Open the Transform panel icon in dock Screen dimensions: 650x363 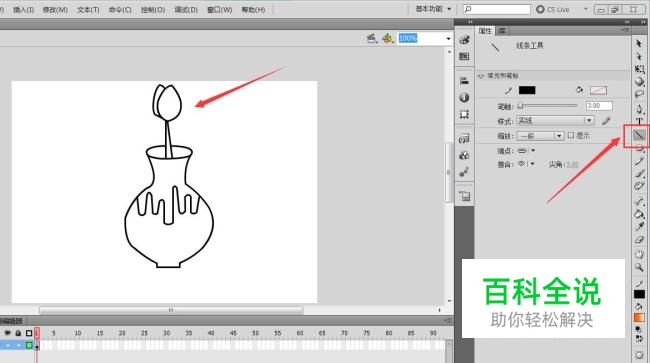click(464, 114)
